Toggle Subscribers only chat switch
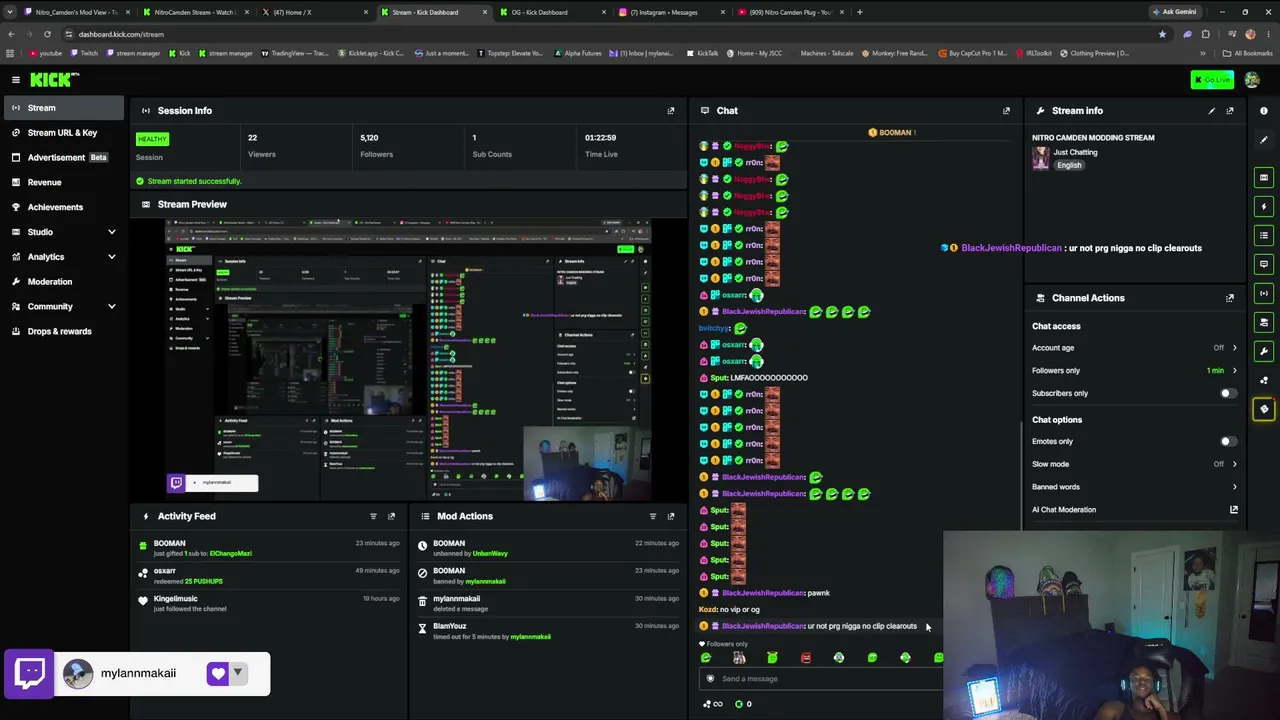Screen dimensions: 1280x720 coord(1228,393)
